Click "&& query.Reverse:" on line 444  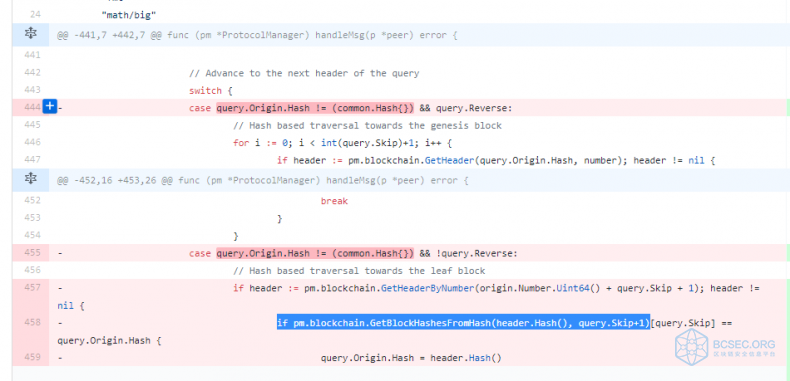[x=466, y=108]
